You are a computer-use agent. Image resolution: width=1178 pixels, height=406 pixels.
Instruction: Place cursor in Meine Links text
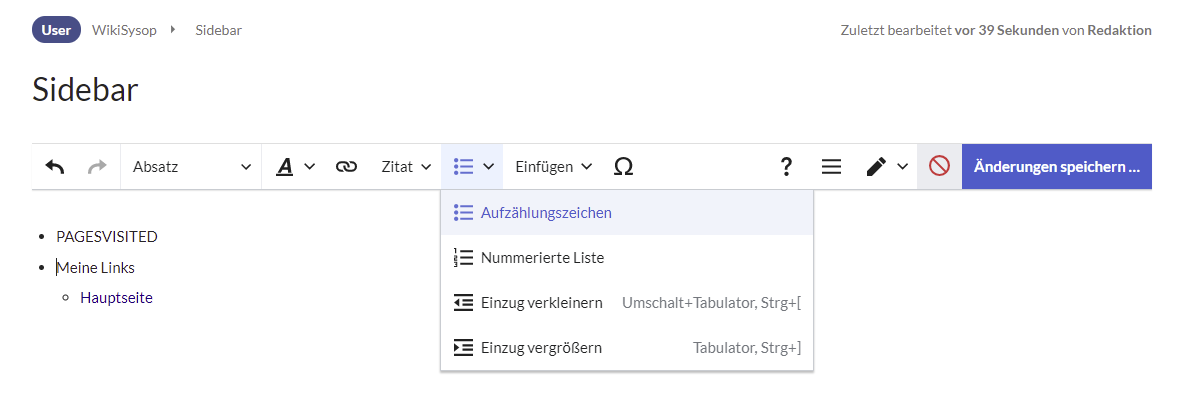click(x=95, y=268)
